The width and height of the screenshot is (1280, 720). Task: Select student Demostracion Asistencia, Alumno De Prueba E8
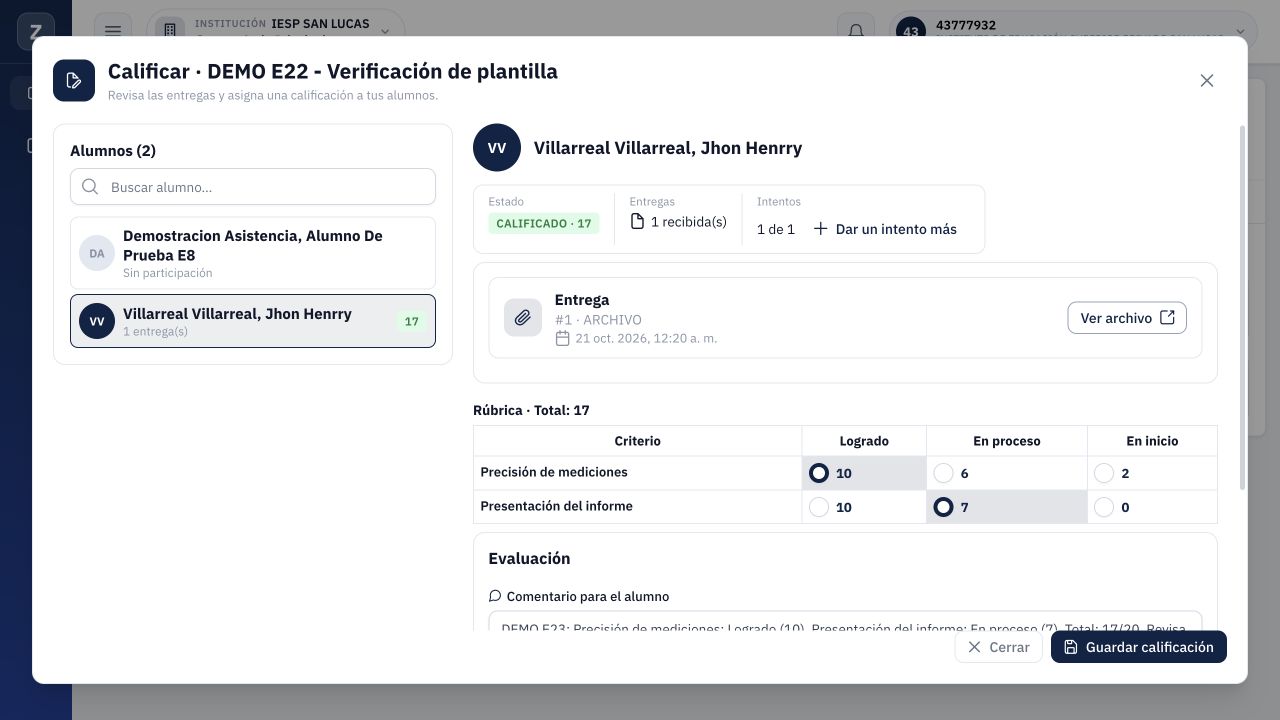click(253, 253)
